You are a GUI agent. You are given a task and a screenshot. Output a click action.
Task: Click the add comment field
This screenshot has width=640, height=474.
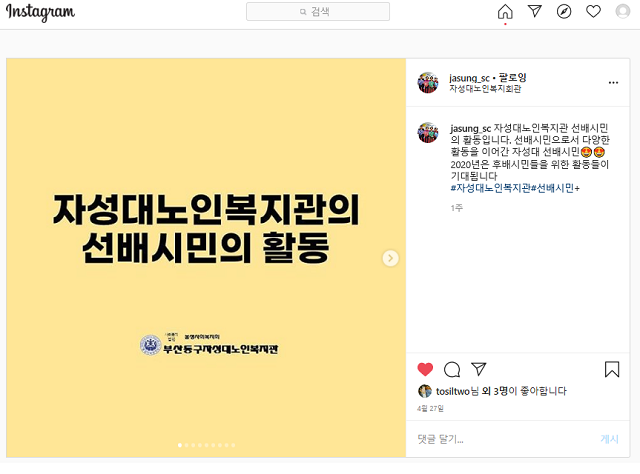click(504, 439)
